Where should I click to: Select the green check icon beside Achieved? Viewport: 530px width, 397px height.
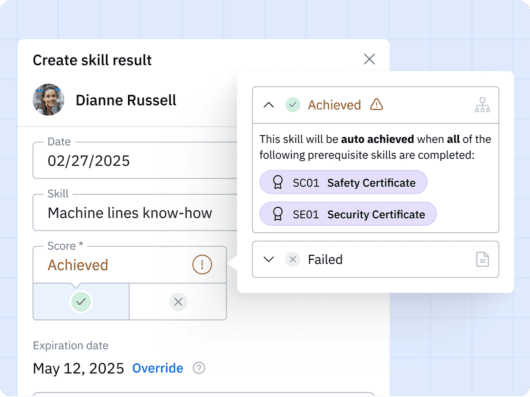click(293, 105)
